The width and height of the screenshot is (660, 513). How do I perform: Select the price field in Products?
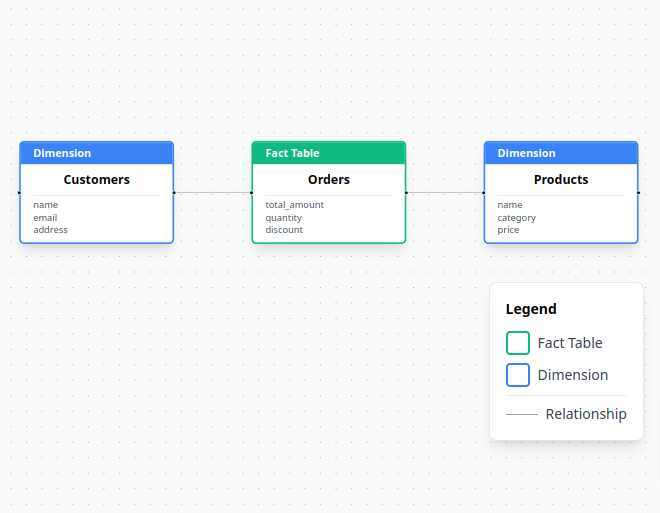coord(508,230)
